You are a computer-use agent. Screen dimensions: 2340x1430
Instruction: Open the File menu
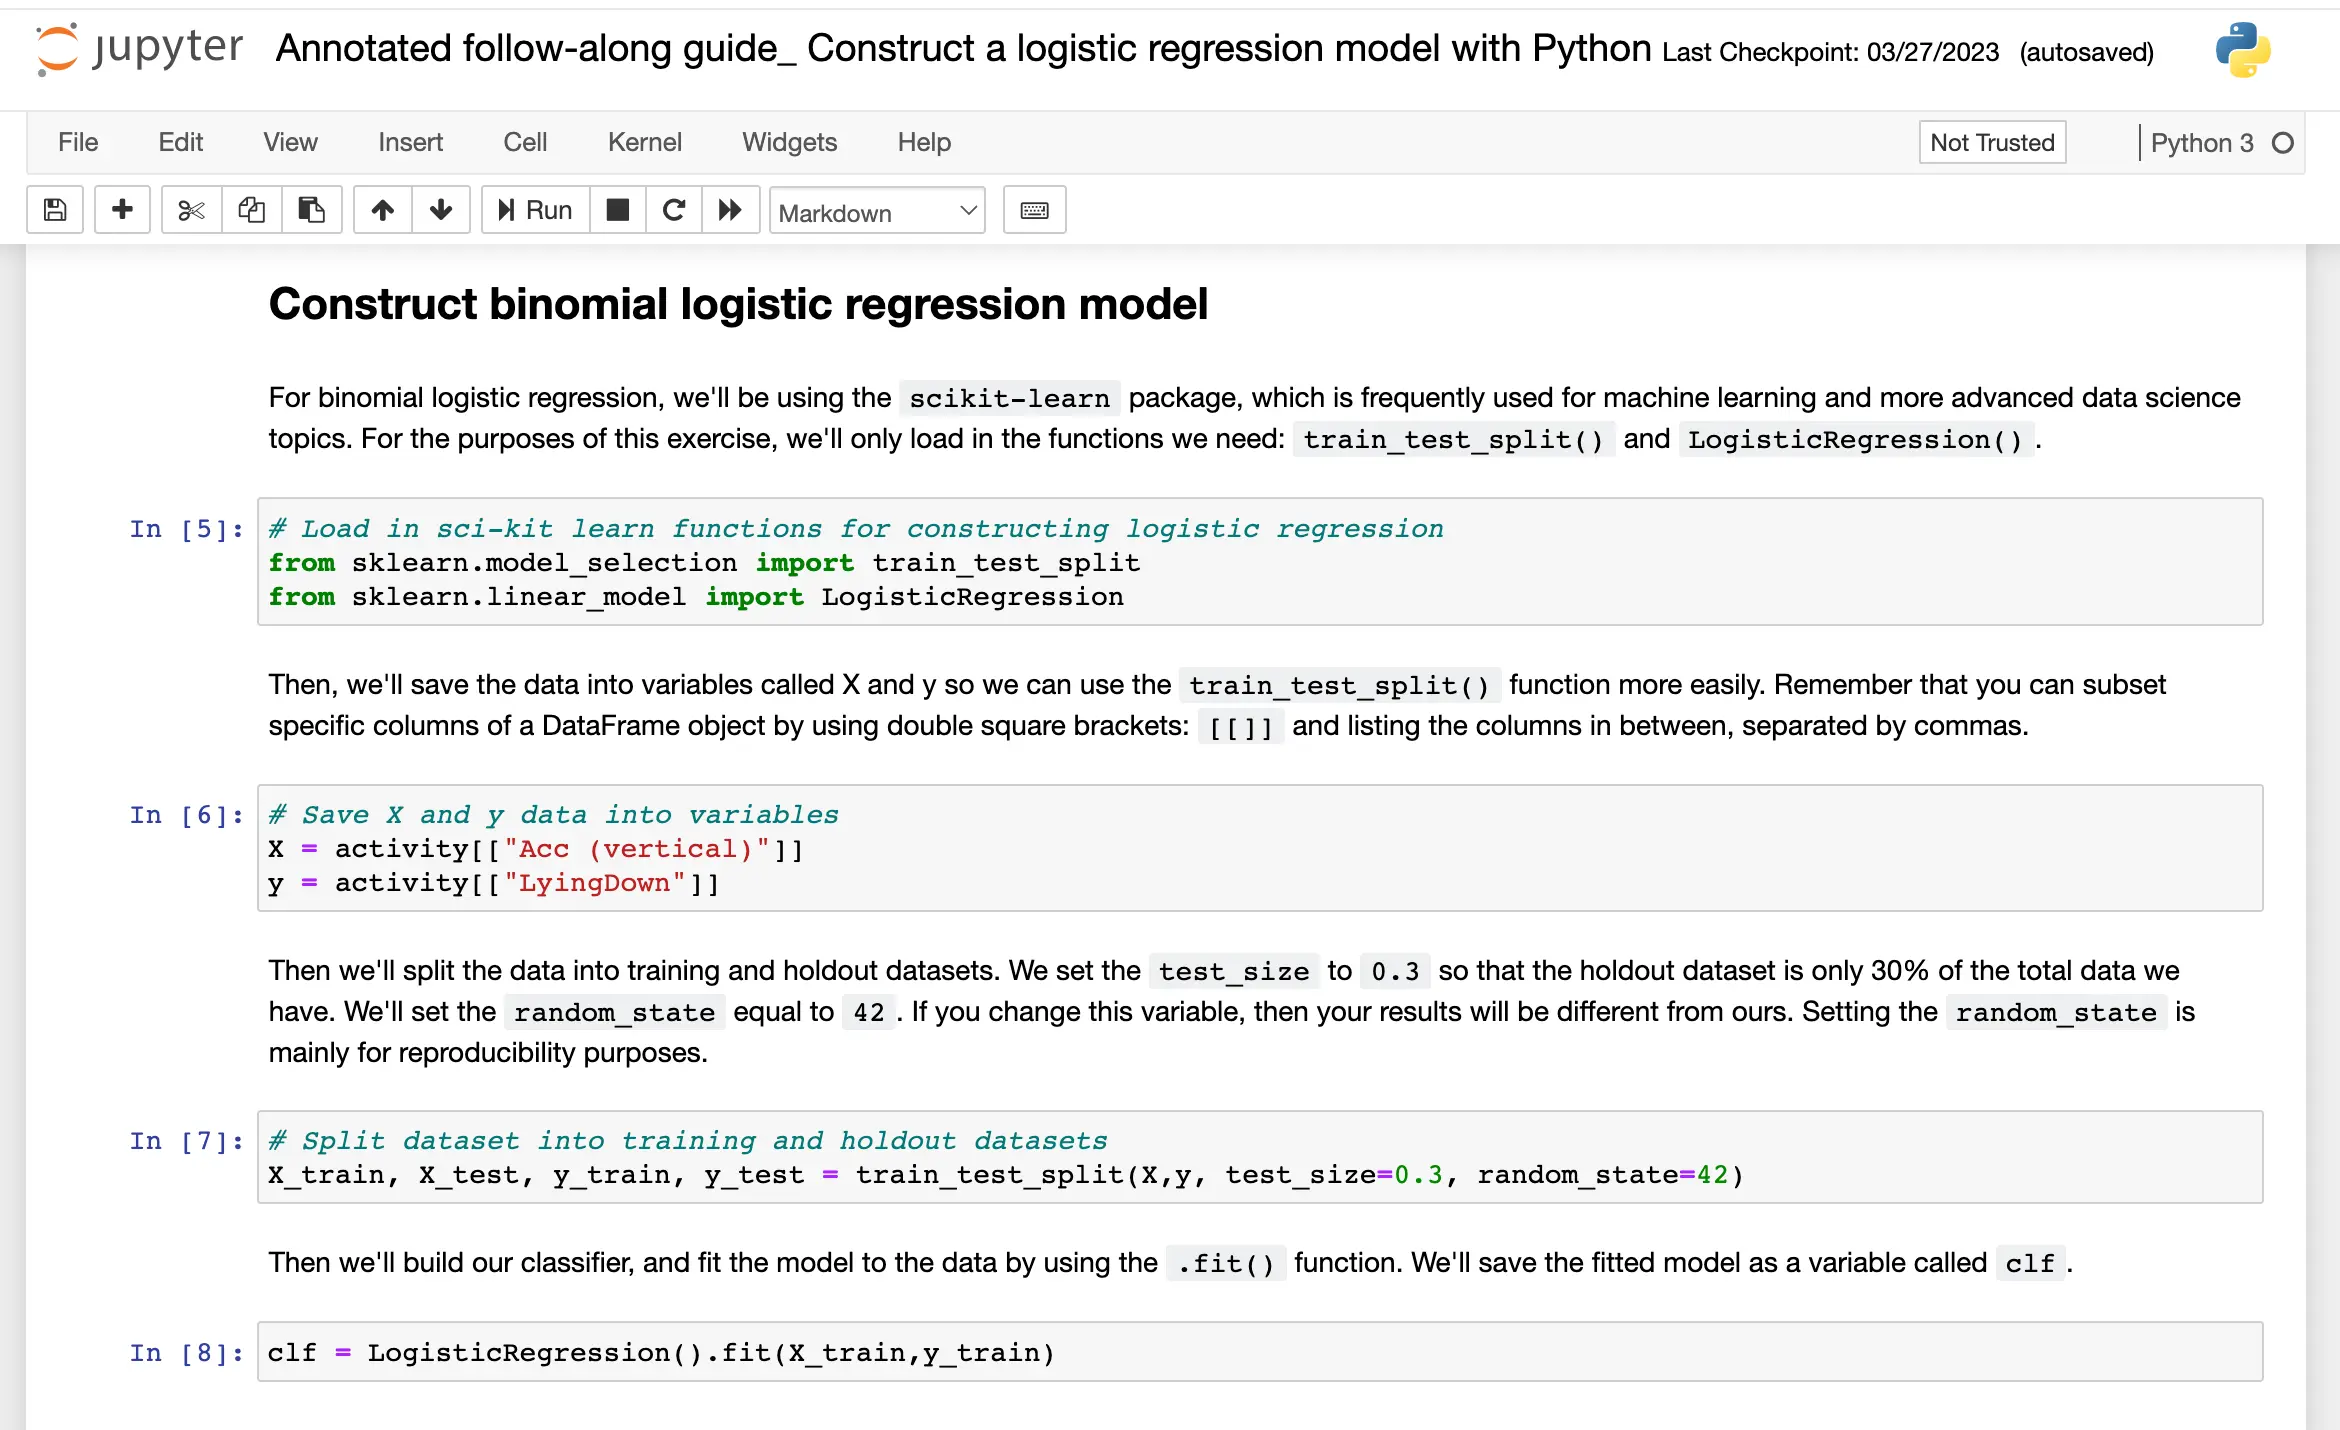tap(78, 142)
